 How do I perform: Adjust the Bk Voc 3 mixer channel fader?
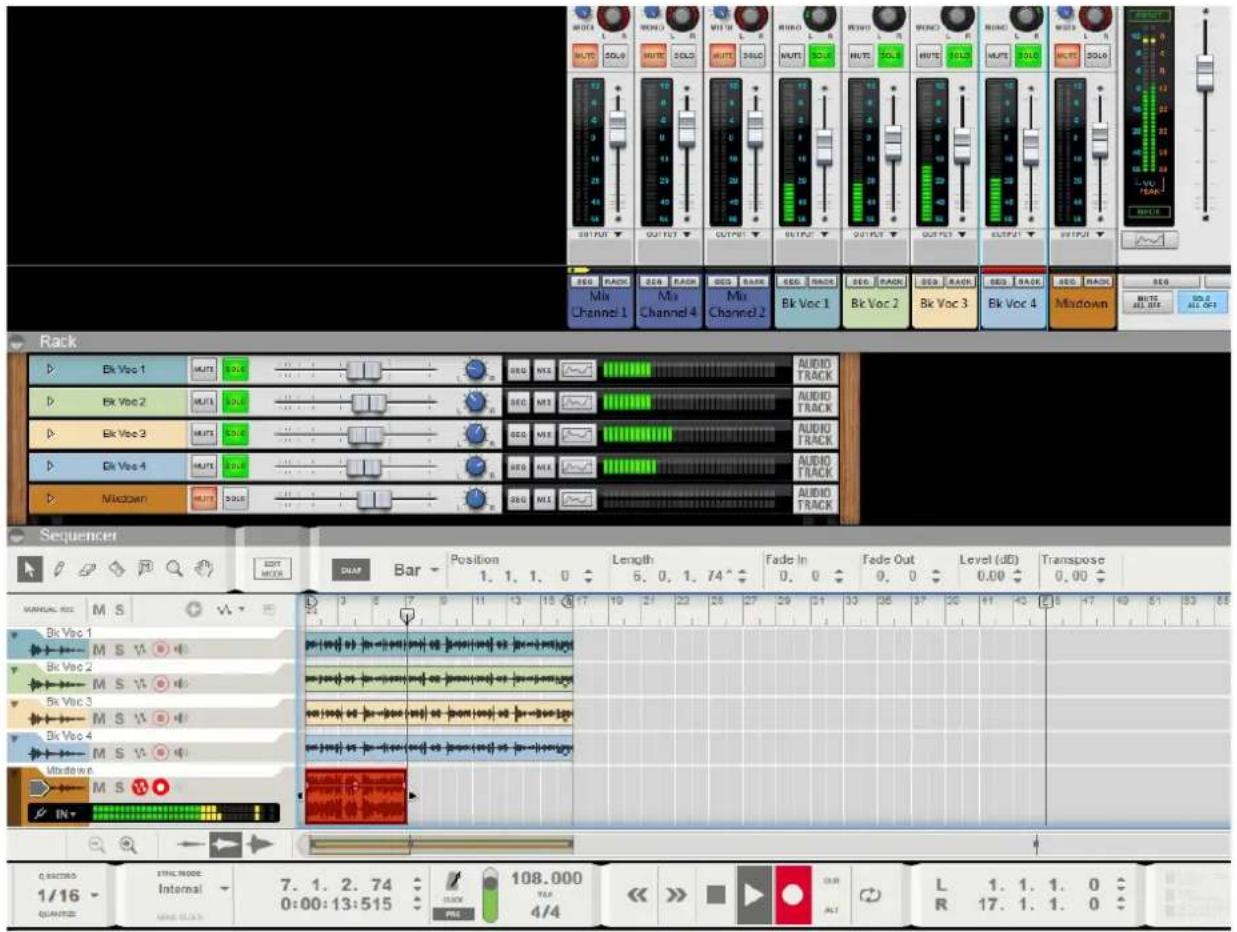(962, 144)
